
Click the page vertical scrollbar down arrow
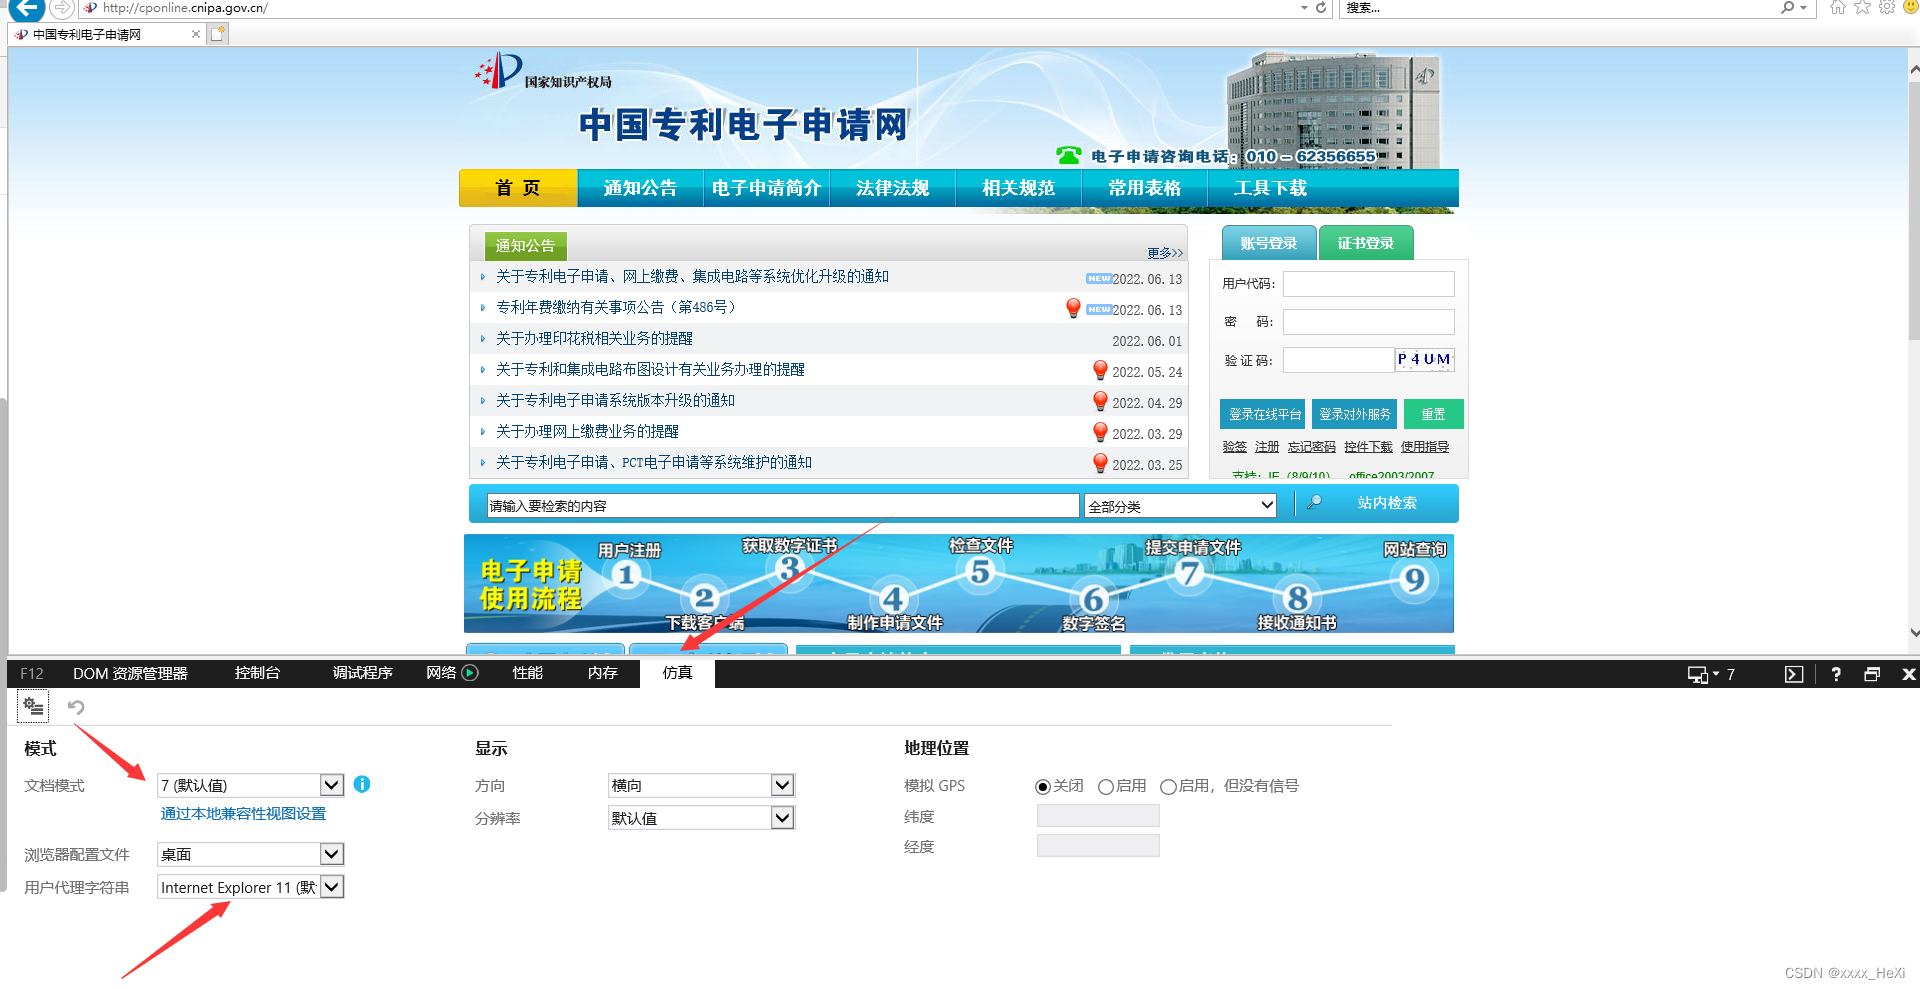(x=1913, y=632)
